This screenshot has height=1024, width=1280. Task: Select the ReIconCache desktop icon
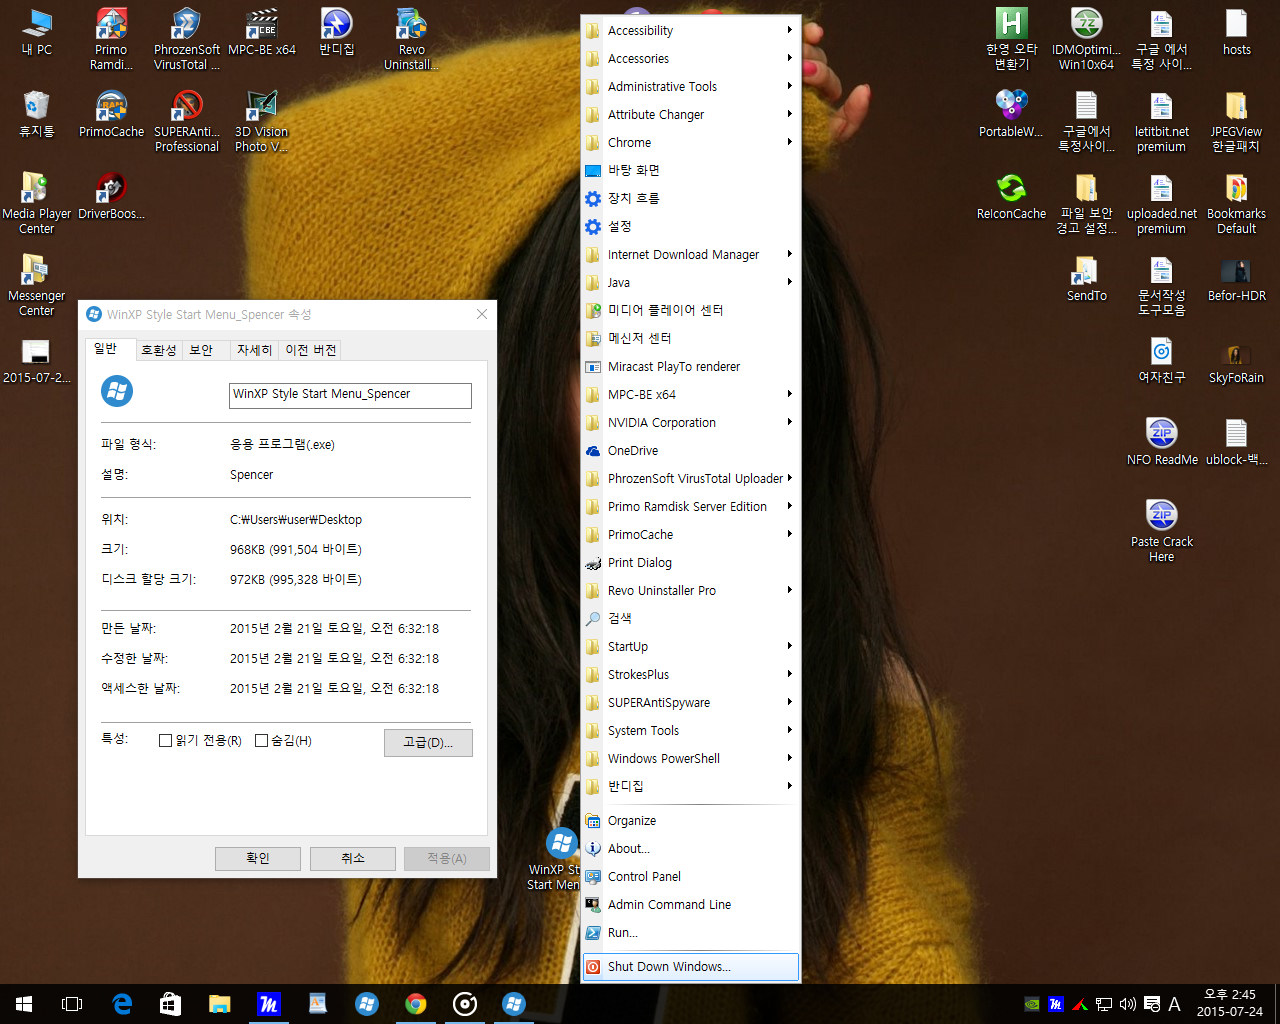[1012, 196]
